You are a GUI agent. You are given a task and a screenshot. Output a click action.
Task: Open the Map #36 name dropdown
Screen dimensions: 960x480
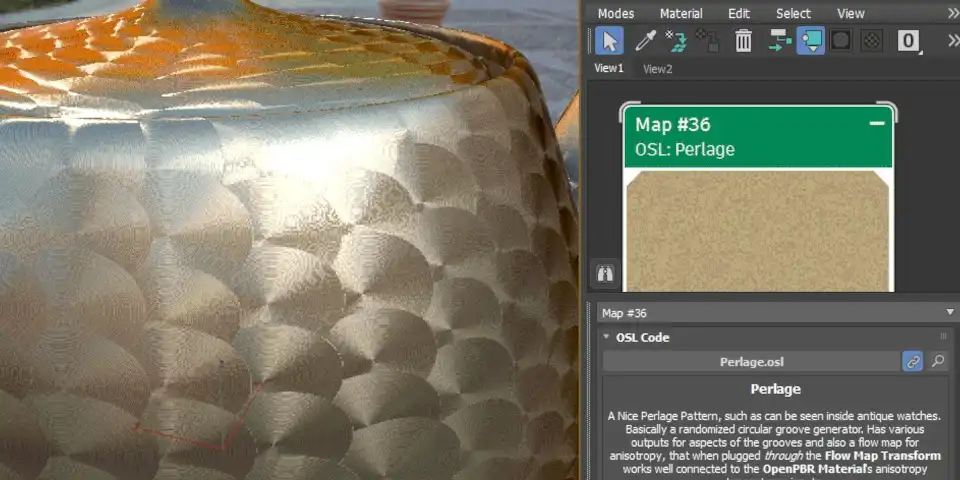coord(947,313)
